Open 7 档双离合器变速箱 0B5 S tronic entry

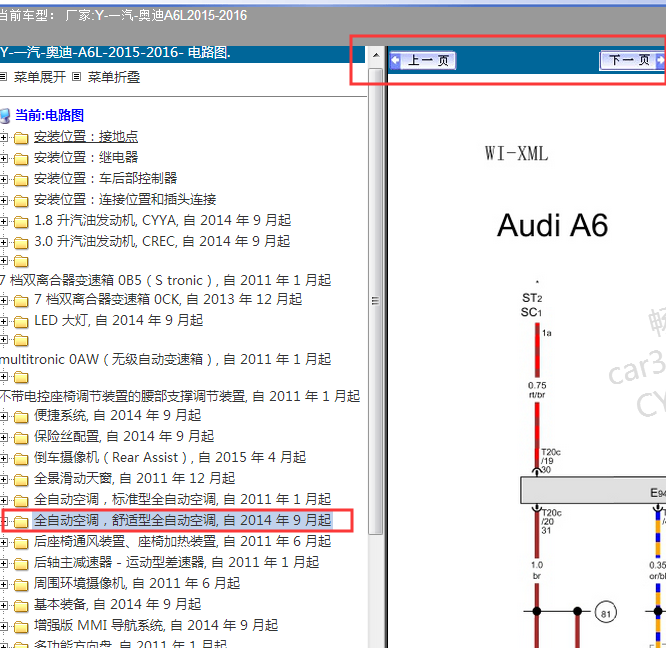166,280
